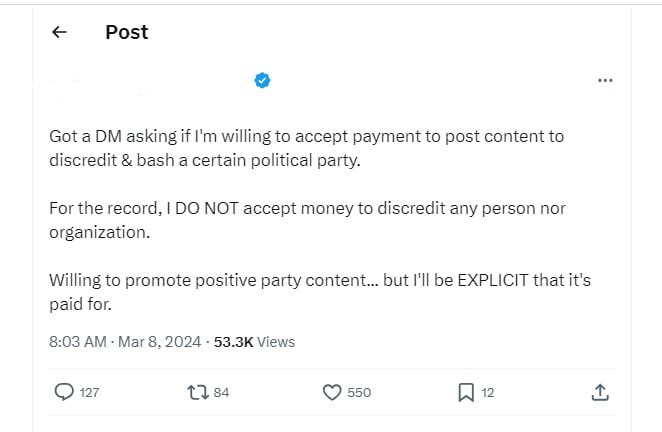Click the 127 replies count
This screenshot has width=662, height=432.
(89, 393)
